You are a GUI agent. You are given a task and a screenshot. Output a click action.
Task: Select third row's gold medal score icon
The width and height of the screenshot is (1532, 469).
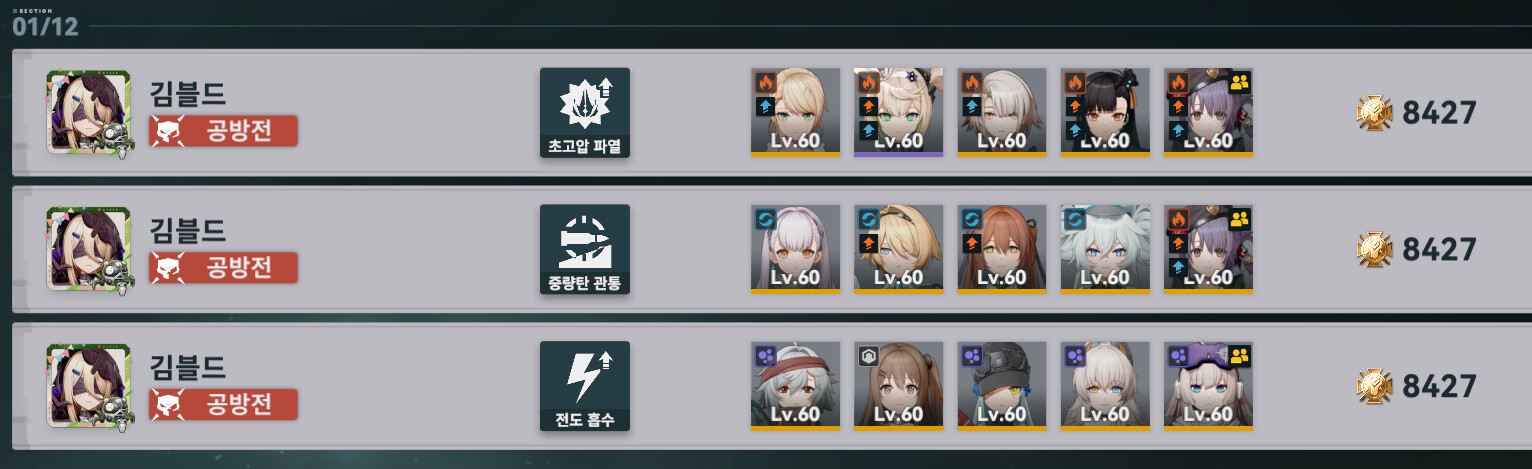coord(1376,386)
